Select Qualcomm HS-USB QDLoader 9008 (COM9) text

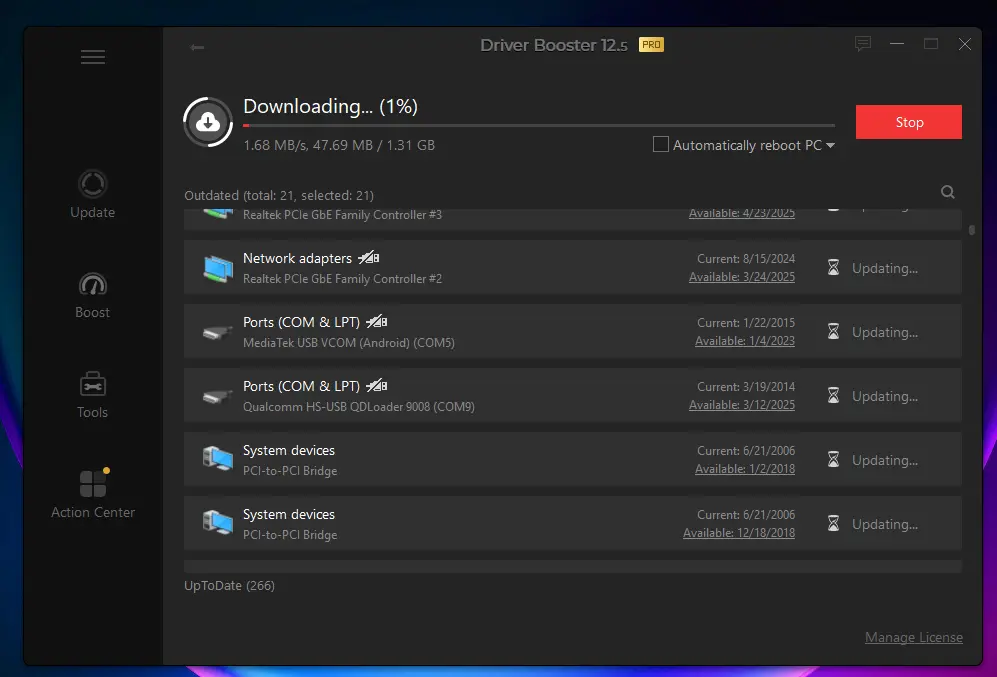(x=359, y=407)
